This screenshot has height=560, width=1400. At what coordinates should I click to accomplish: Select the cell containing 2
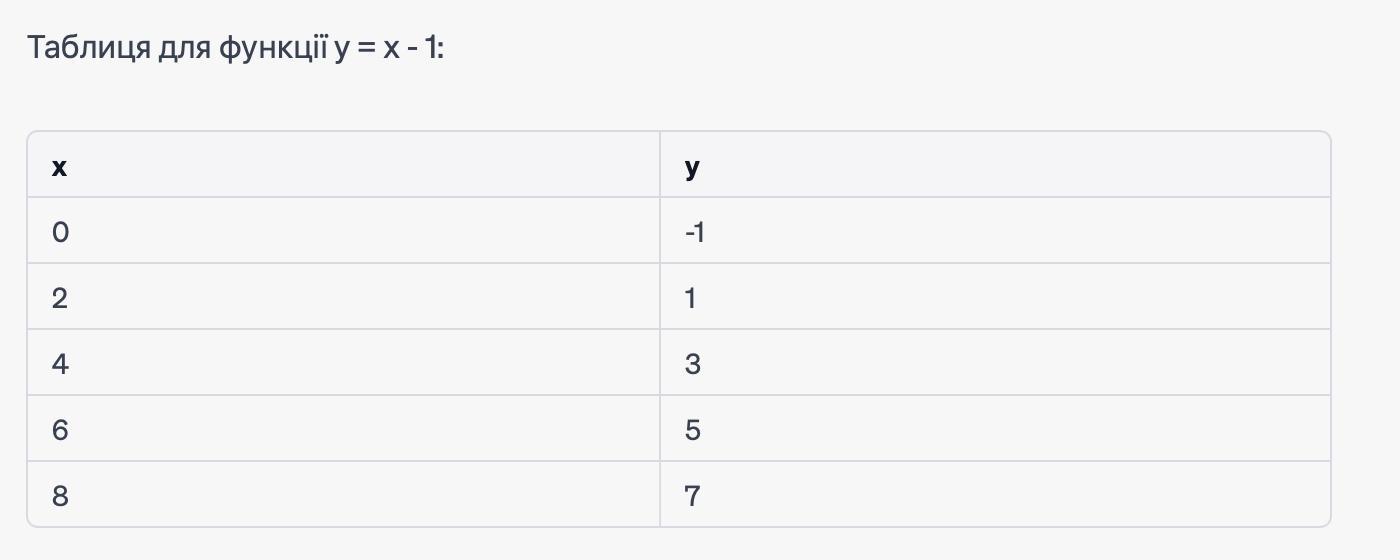pos(60,298)
